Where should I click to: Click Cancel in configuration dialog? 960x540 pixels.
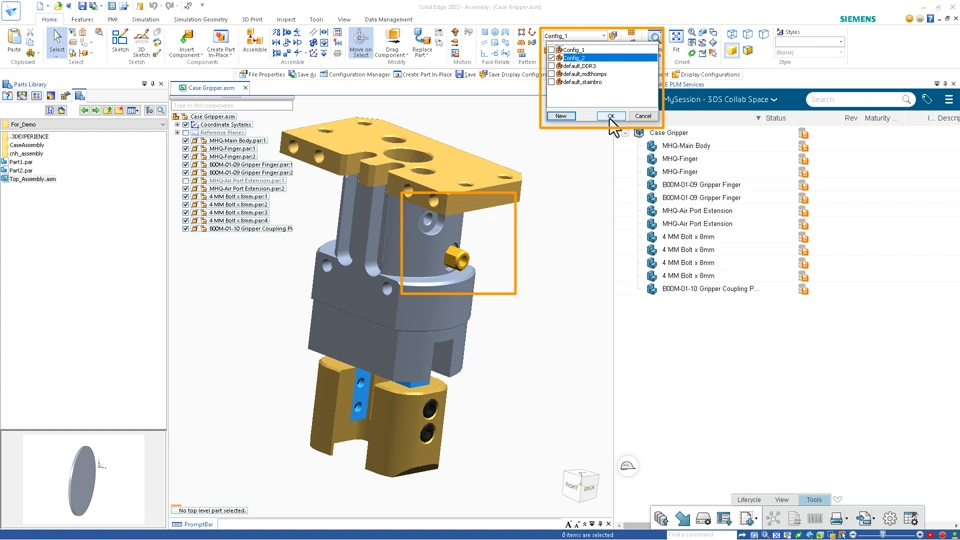(x=643, y=116)
